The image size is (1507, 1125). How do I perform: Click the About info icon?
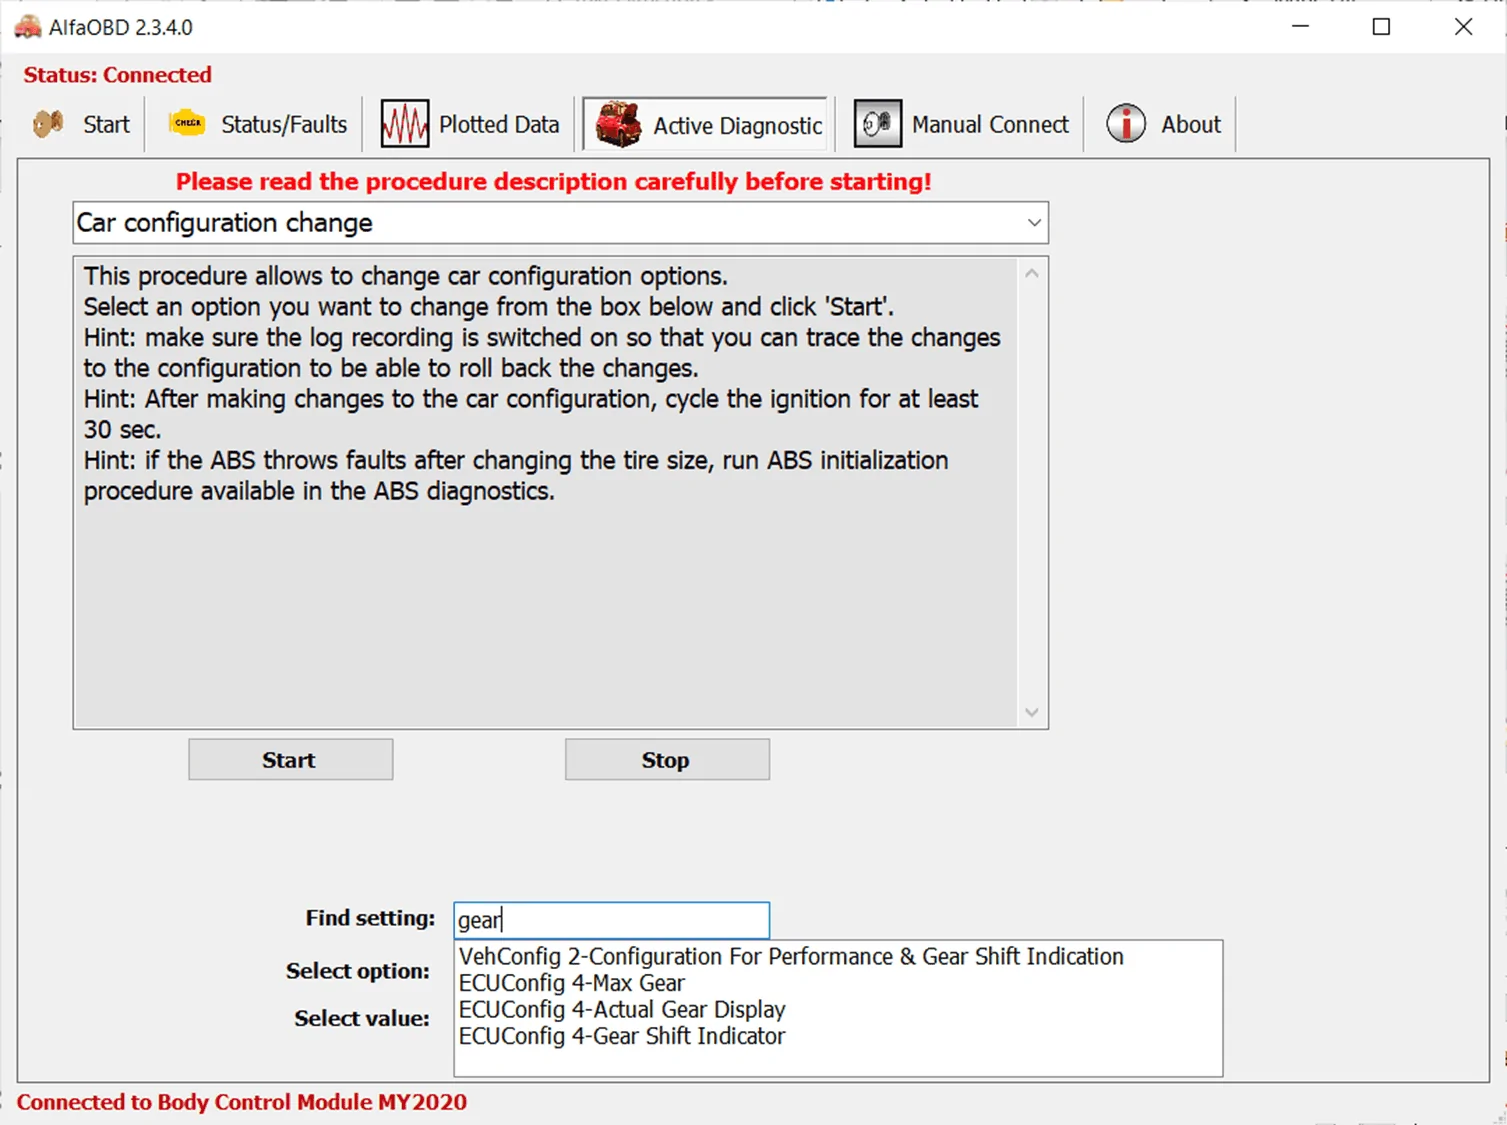point(1126,124)
